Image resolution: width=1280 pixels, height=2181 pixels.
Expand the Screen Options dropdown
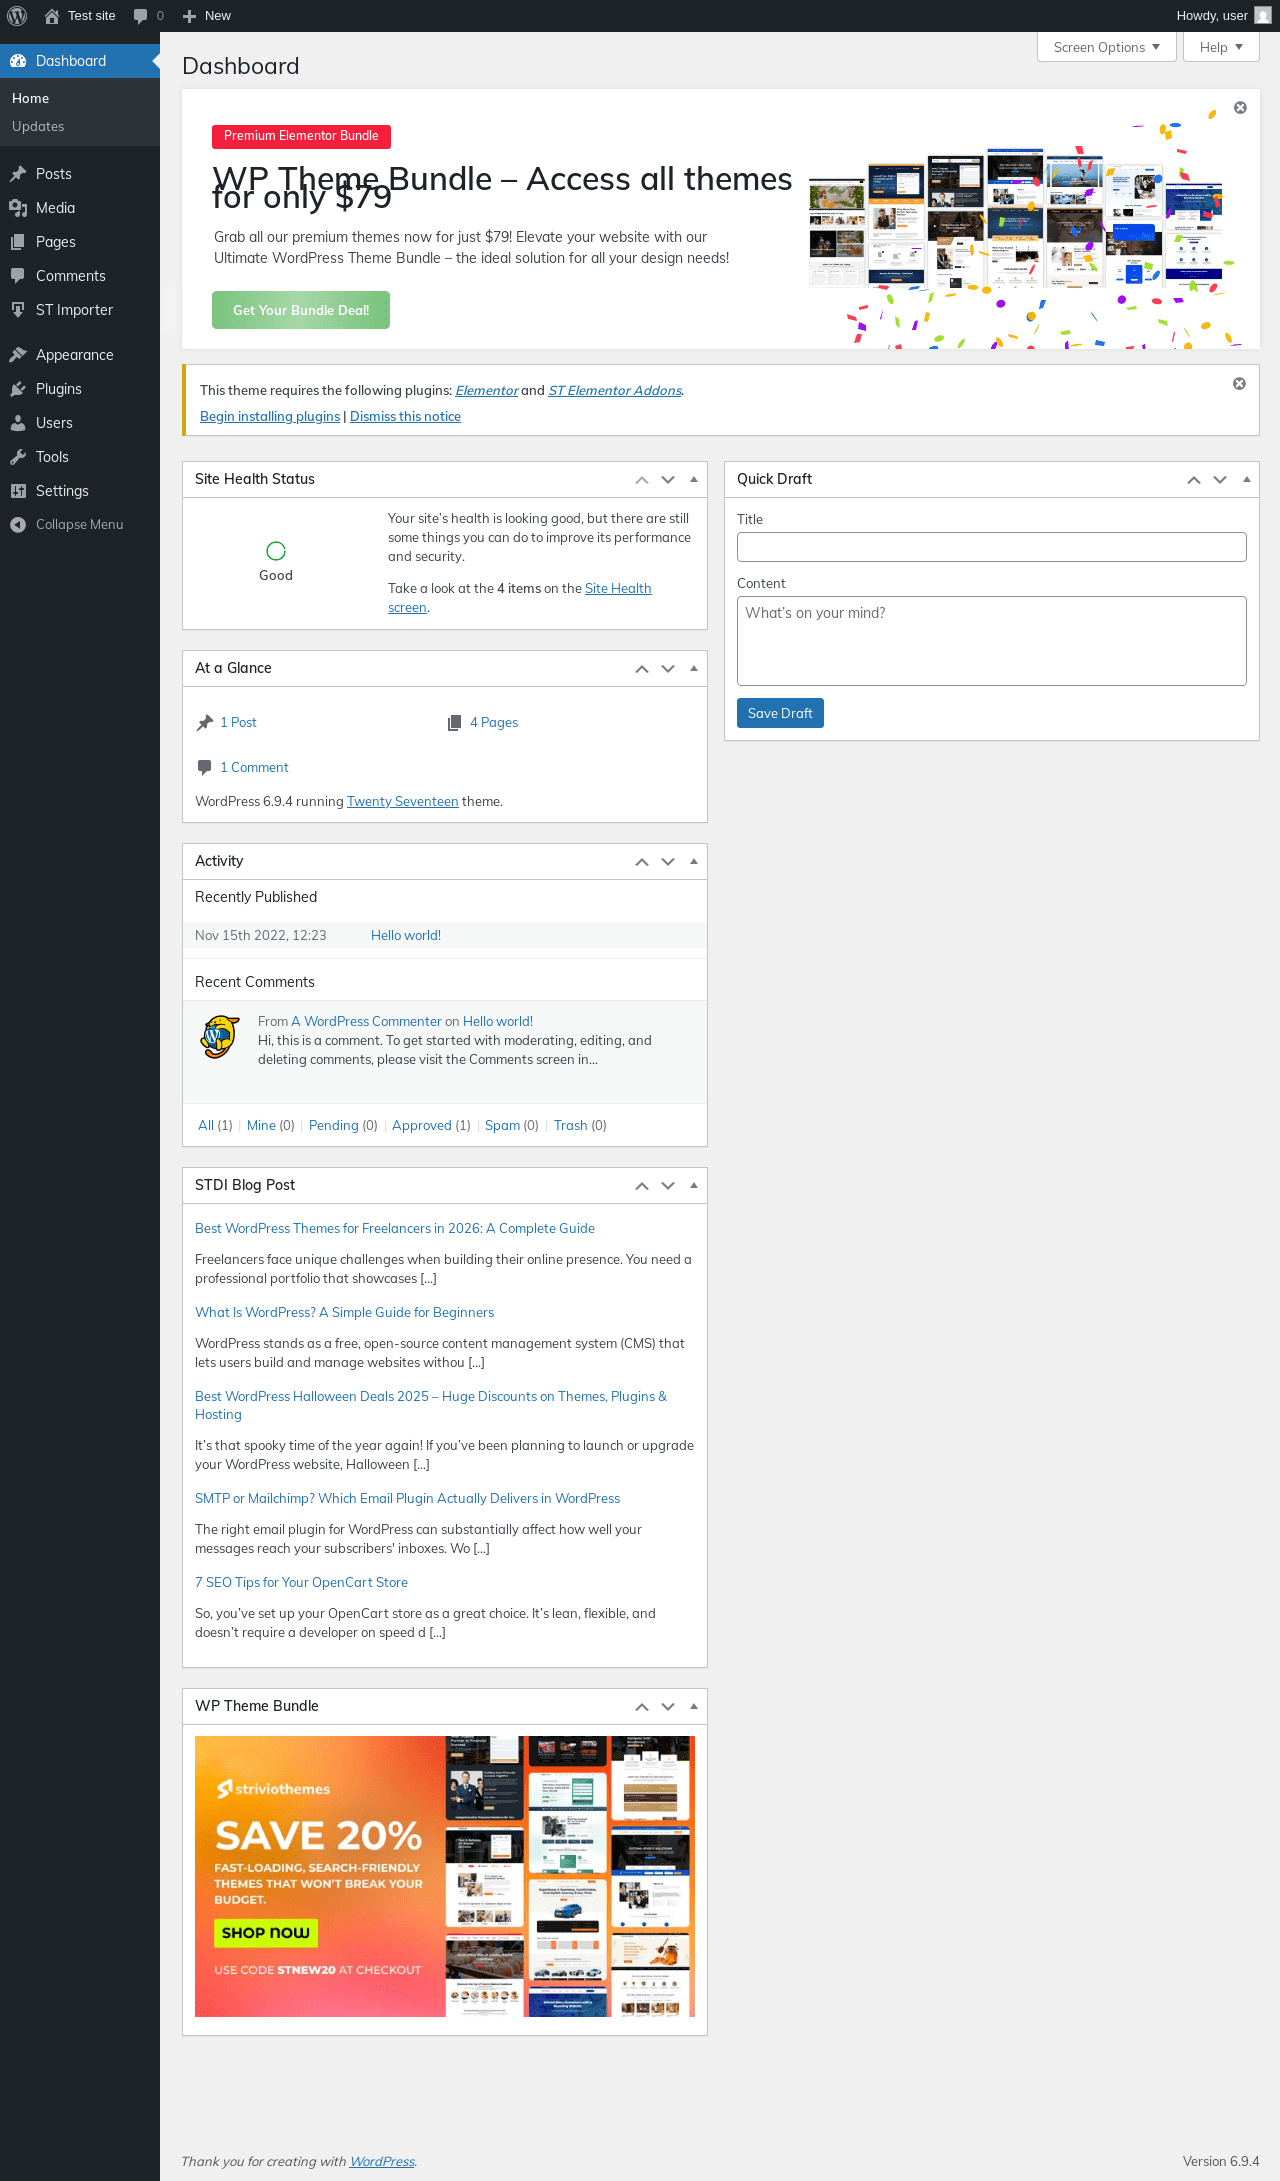[1107, 47]
